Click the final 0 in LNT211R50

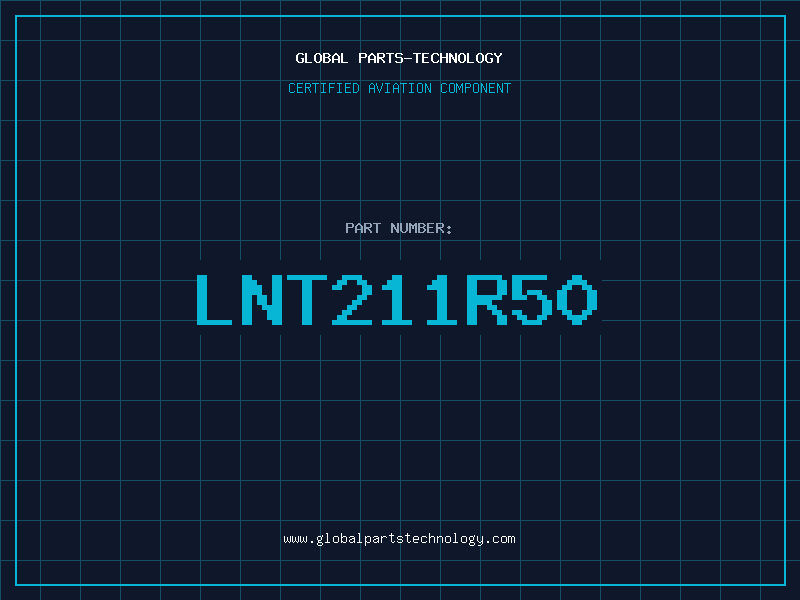[577, 299]
